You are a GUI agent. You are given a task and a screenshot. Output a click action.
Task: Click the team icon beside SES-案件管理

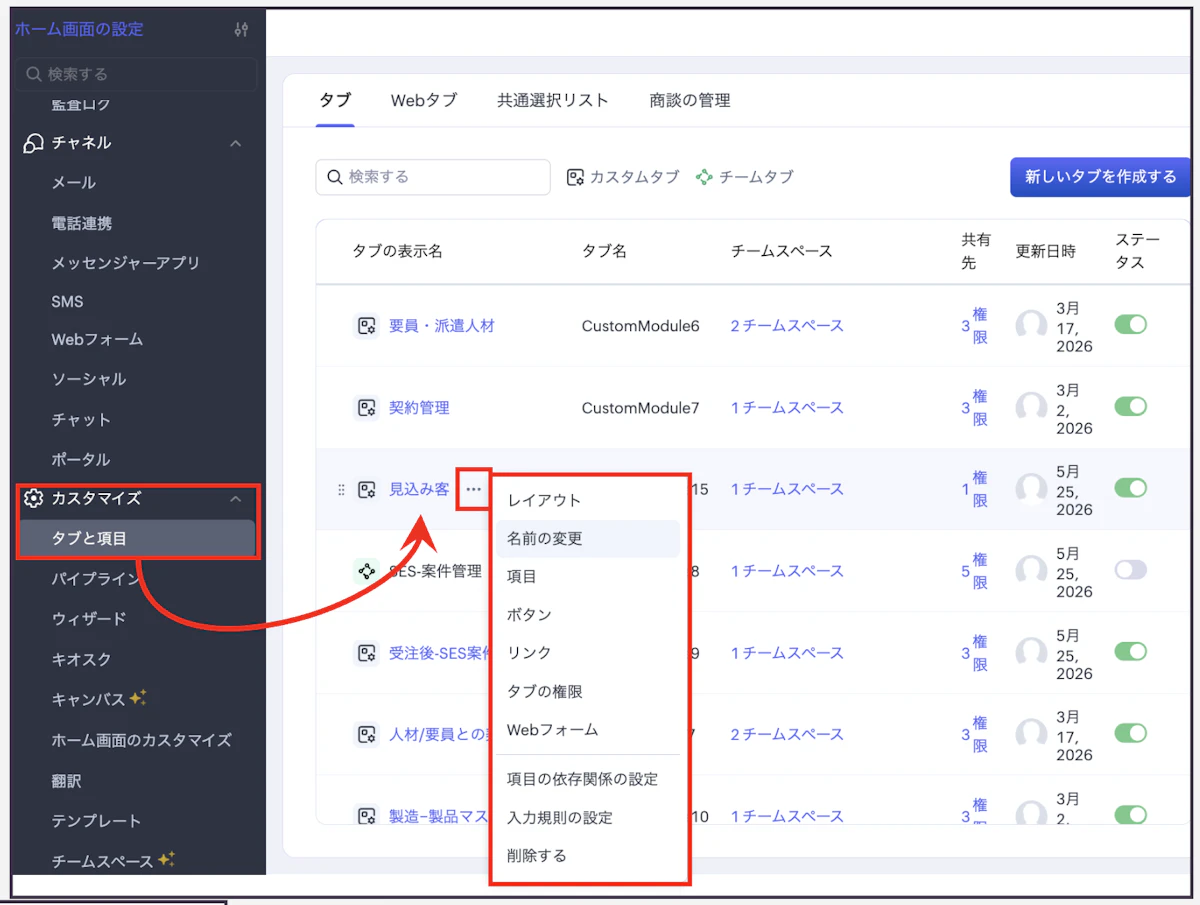tap(367, 571)
